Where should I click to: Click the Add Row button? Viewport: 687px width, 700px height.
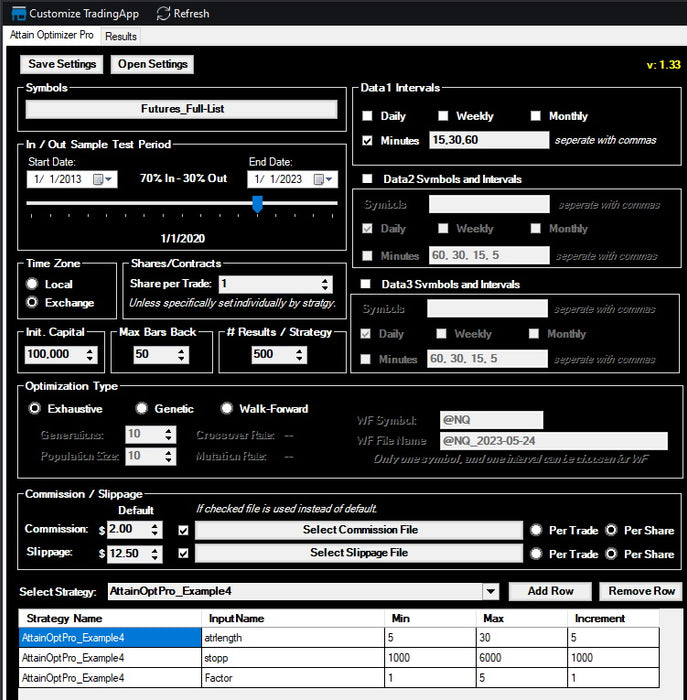click(x=550, y=591)
